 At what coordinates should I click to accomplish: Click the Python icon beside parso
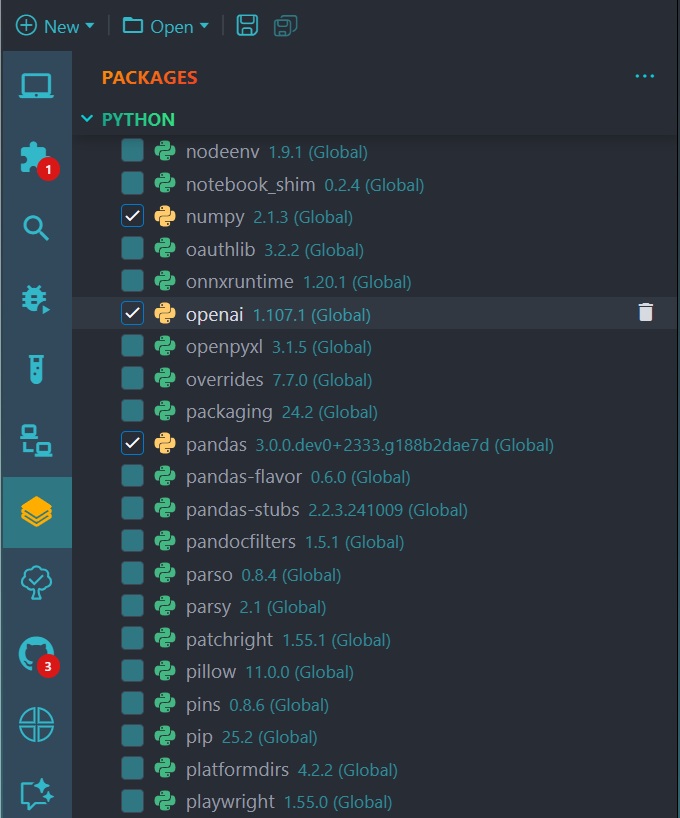(x=165, y=574)
